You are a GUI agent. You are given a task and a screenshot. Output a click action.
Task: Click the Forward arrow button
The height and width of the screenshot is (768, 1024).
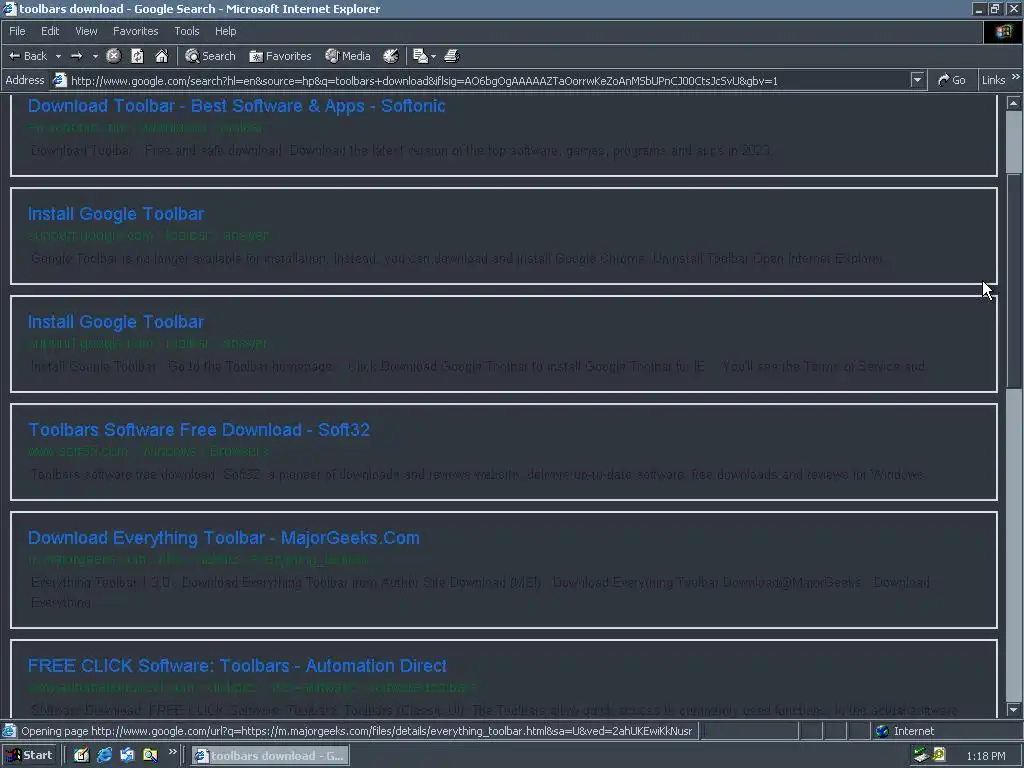[x=76, y=56]
